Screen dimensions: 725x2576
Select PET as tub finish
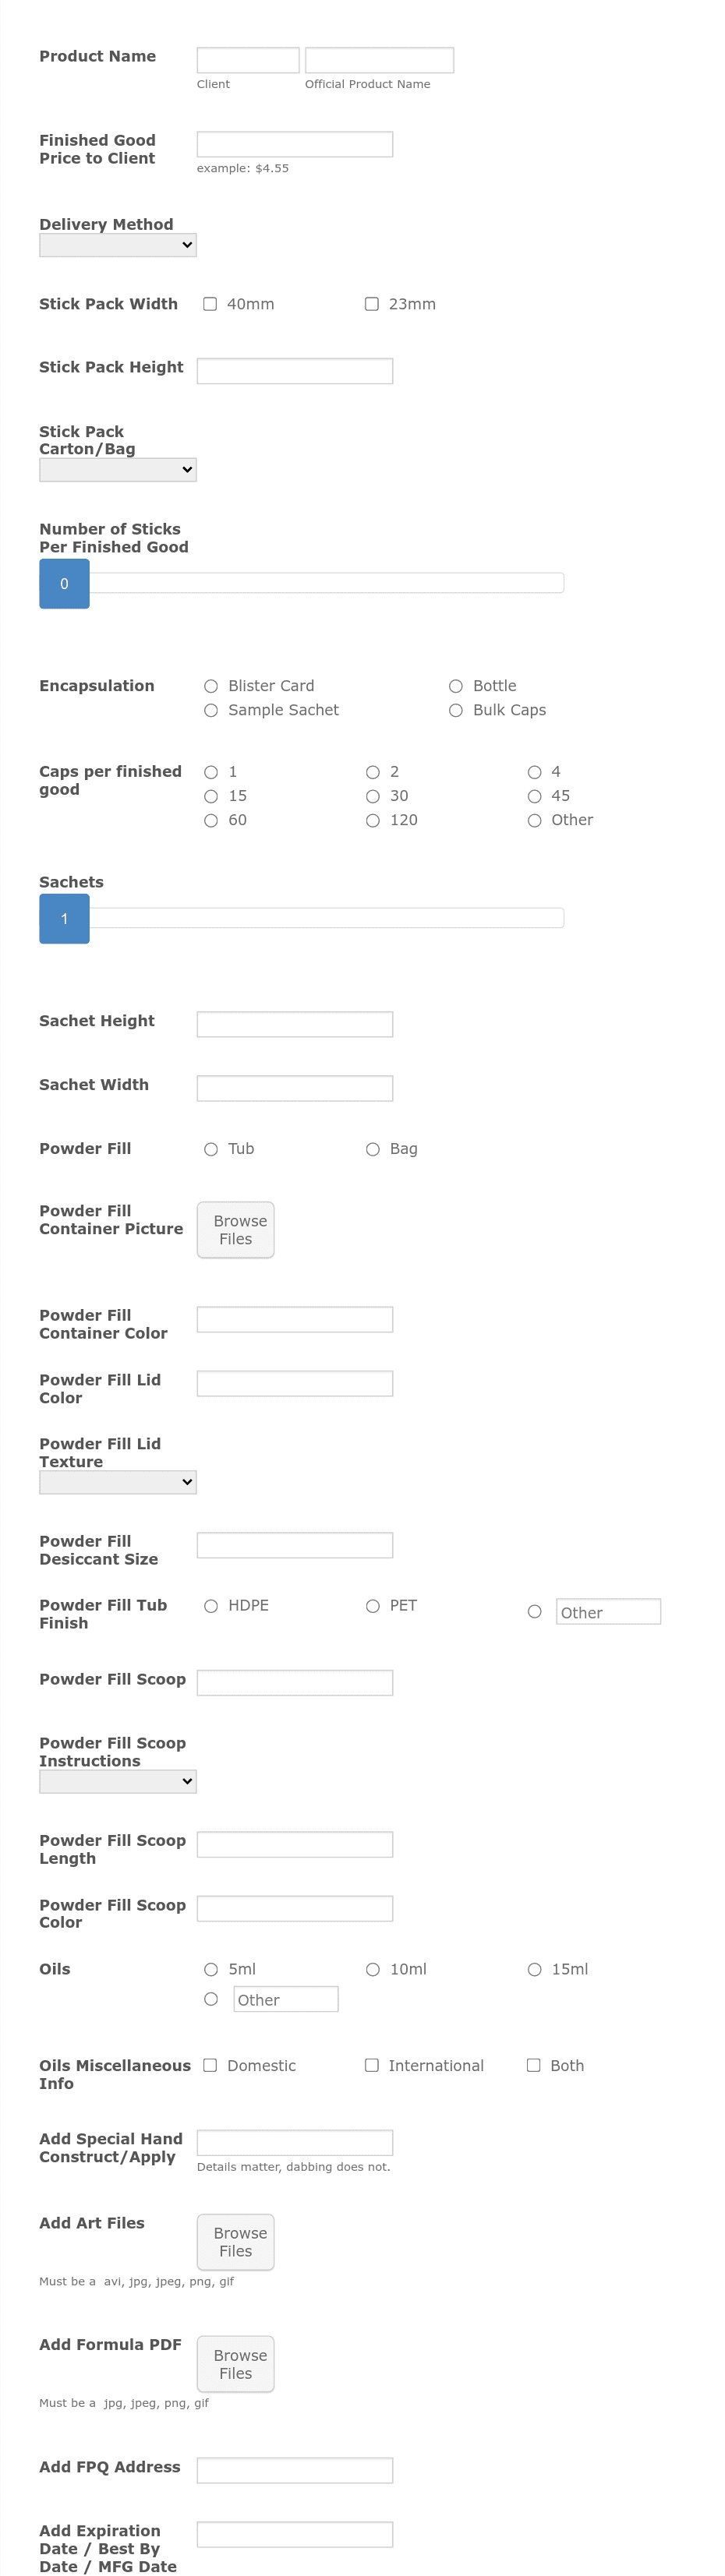(x=373, y=1606)
